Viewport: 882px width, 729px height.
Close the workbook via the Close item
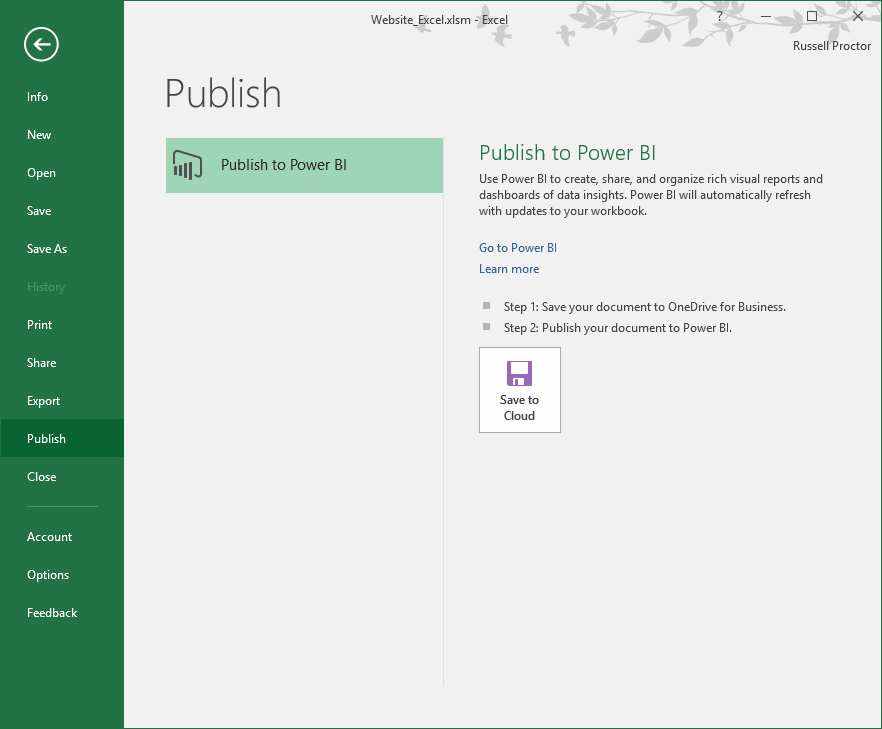pyautogui.click(x=62, y=476)
